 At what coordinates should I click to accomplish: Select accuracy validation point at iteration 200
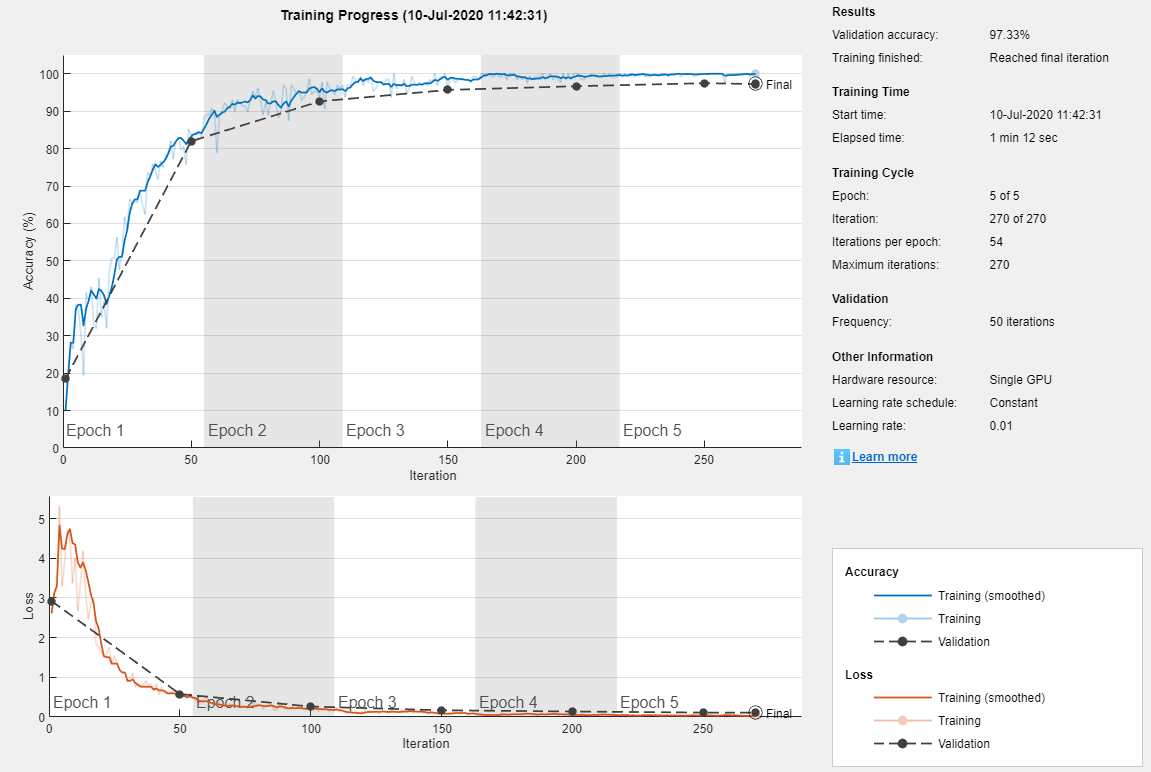pos(576,86)
